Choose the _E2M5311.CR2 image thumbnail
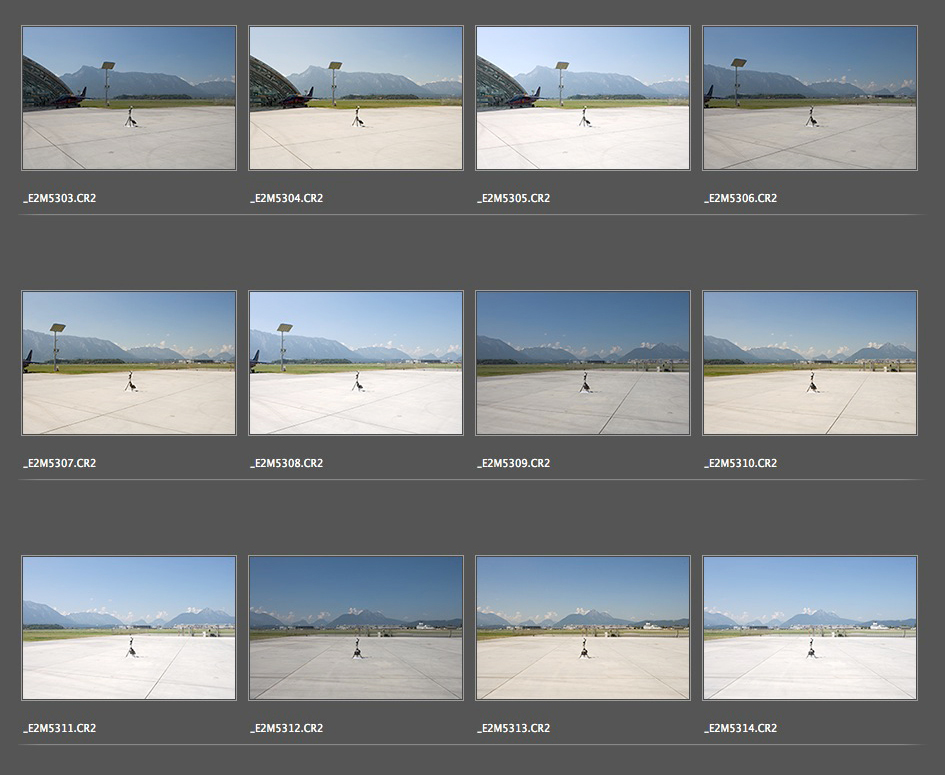Screen dimensions: 945x775 [x=129, y=628]
